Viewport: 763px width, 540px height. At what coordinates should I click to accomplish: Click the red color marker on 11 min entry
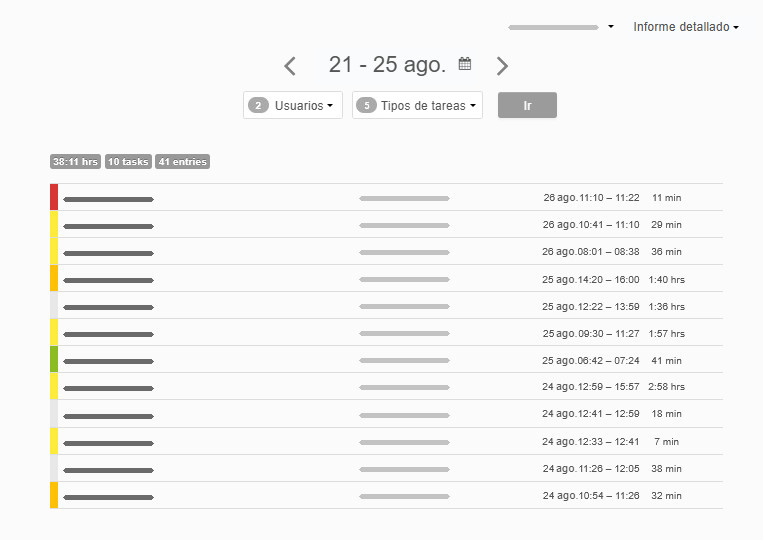(54, 198)
